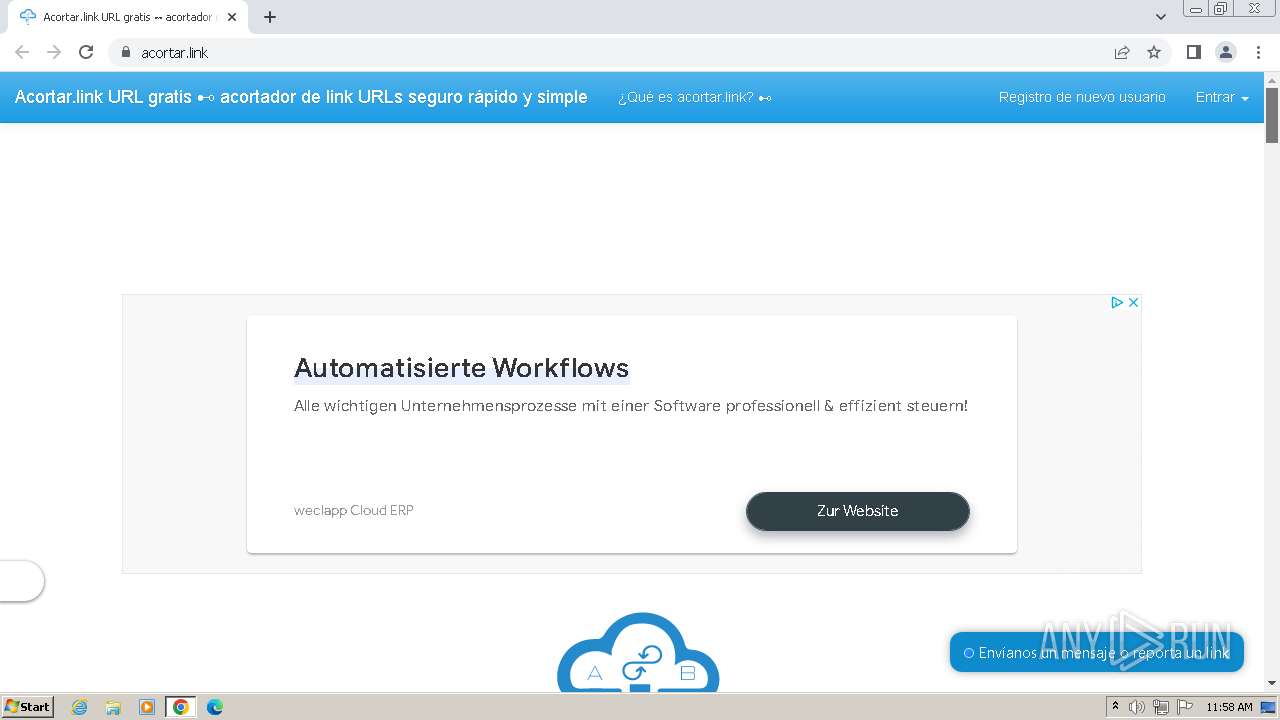Close the ad with the X icon
This screenshot has height=720, width=1280.
1133,302
